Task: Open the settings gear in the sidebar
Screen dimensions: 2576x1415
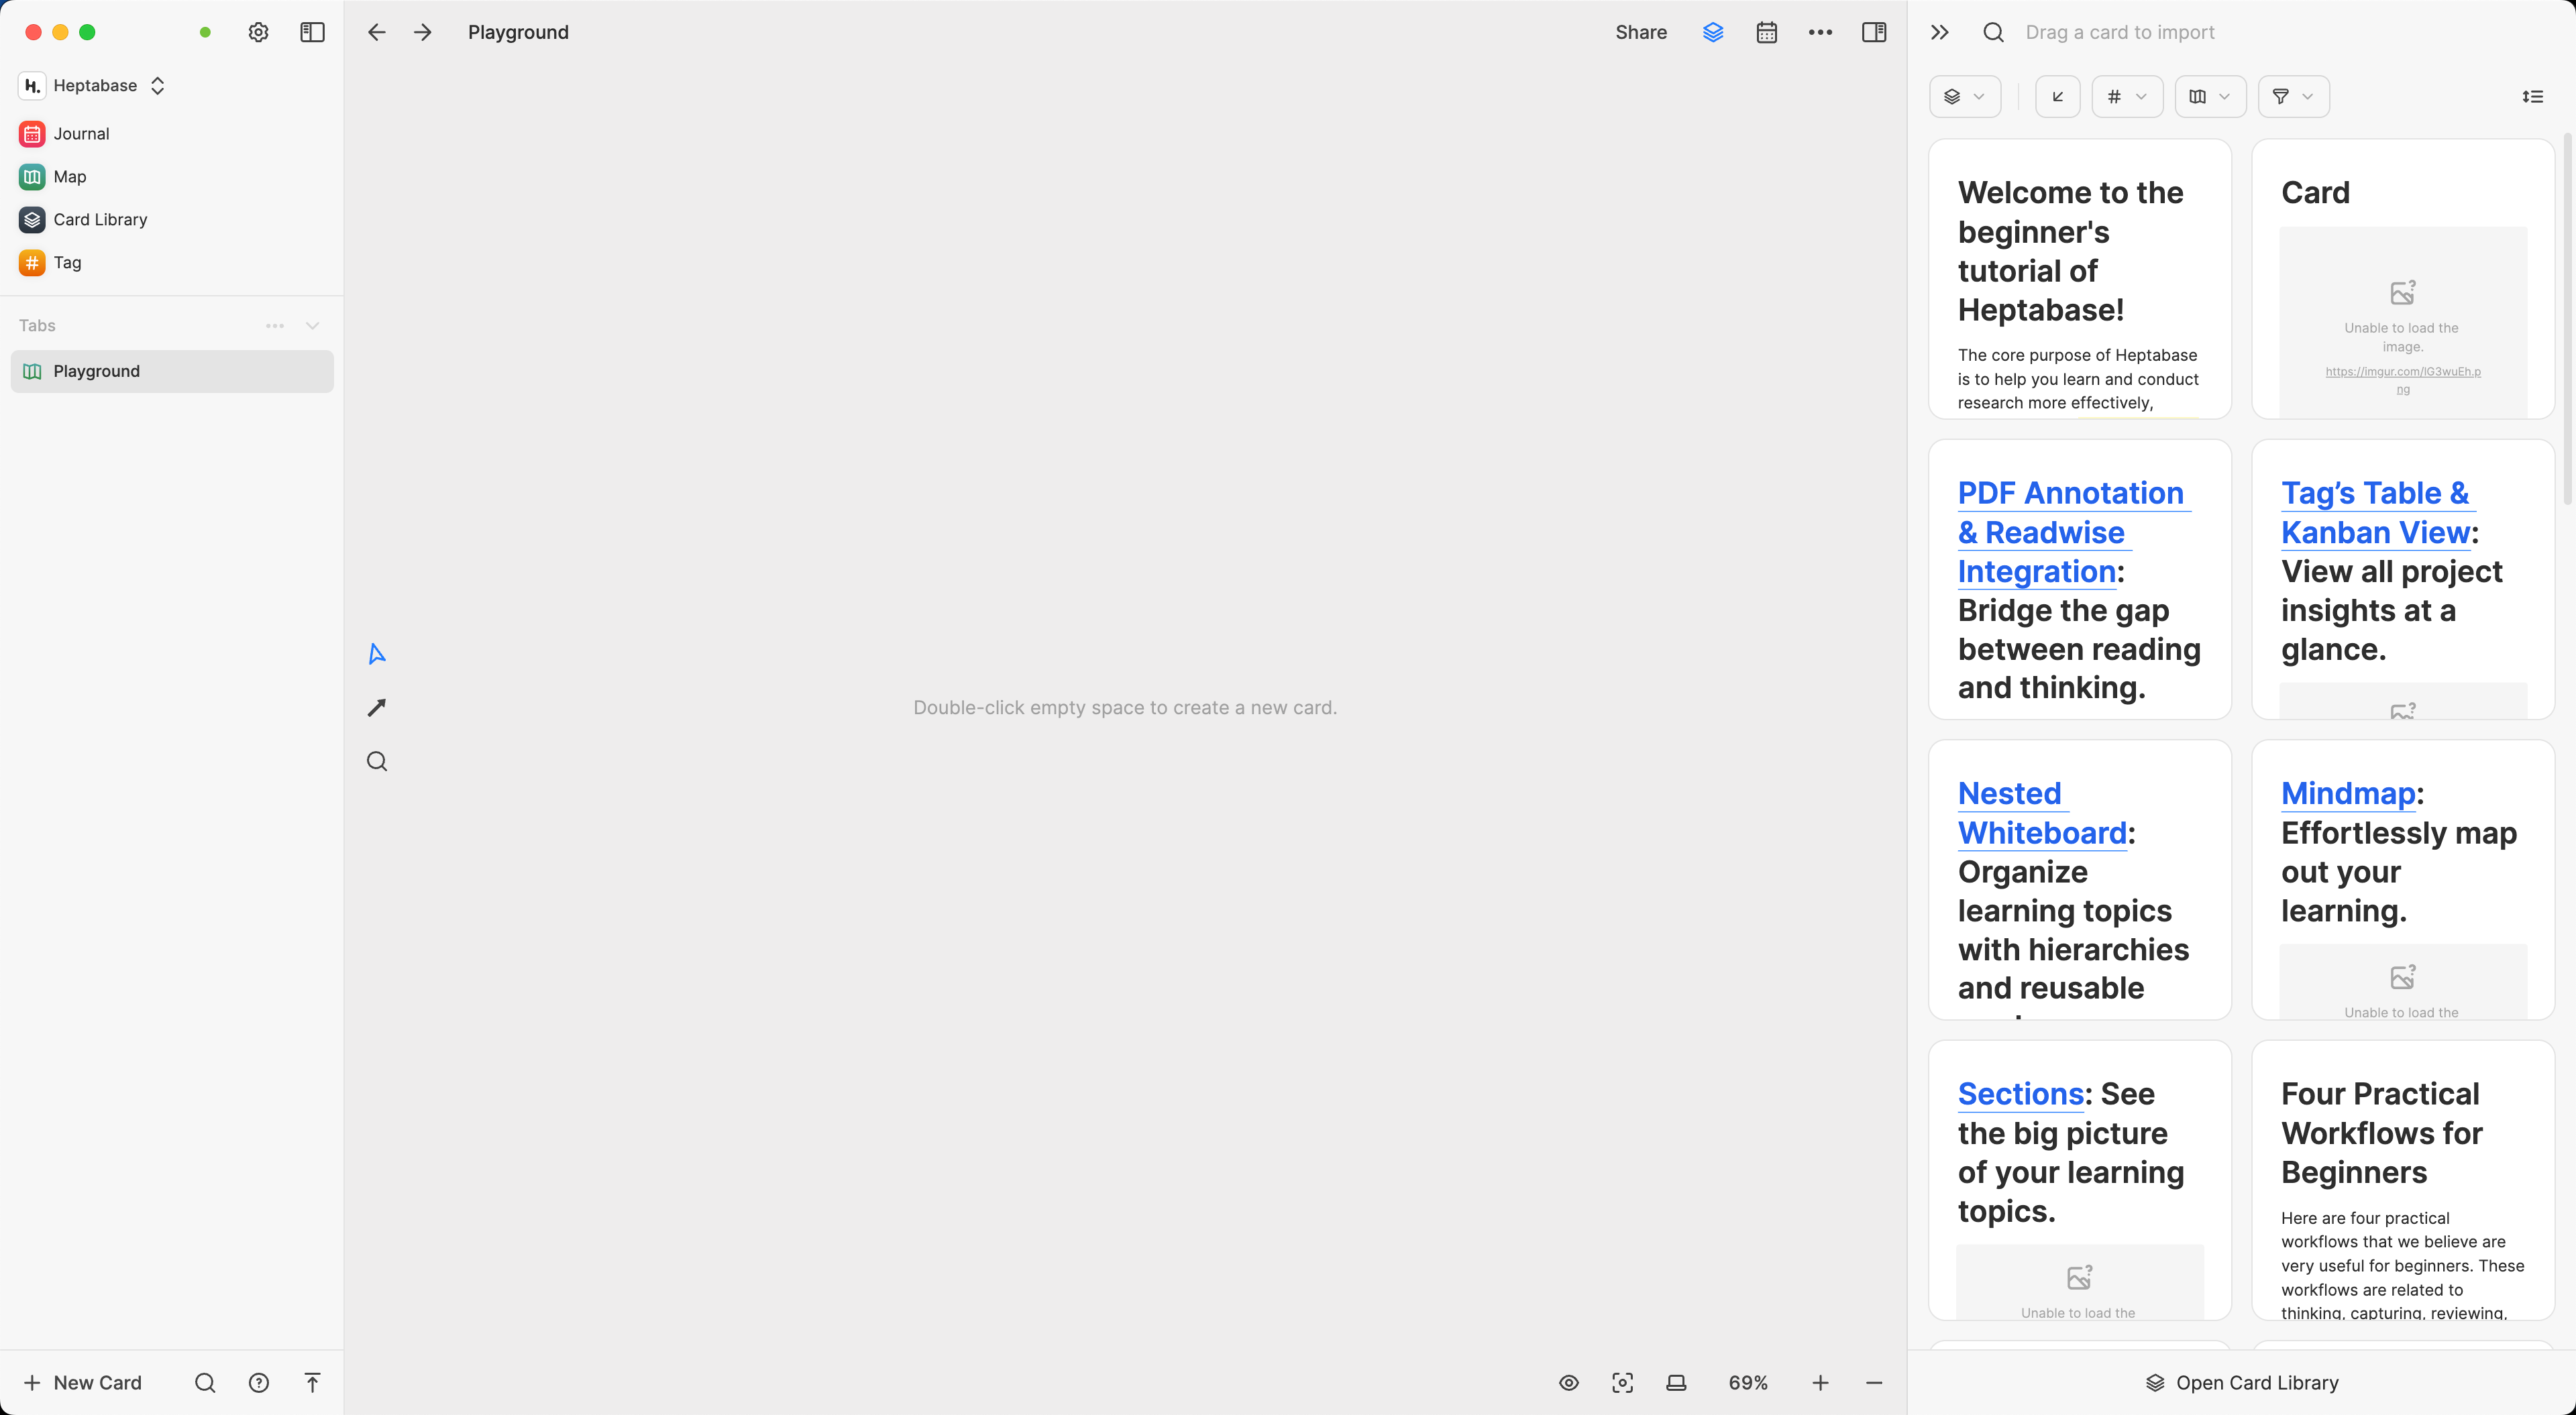Action: [258, 32]
